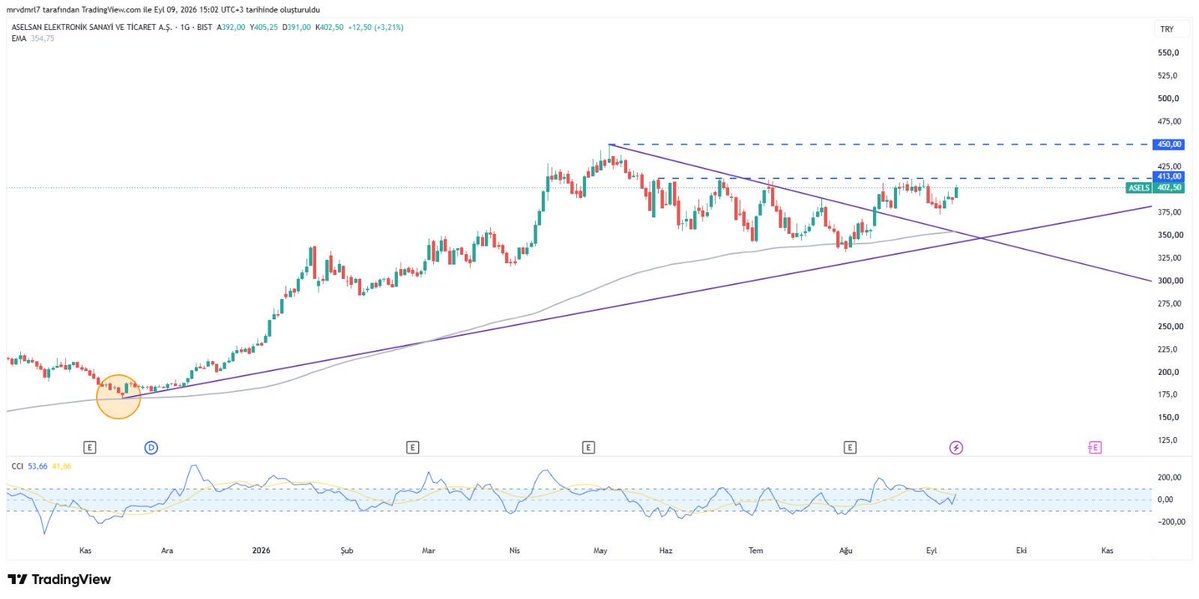
Task: Click the 250,00 price axis label
Action: [x=1171, y=327]
